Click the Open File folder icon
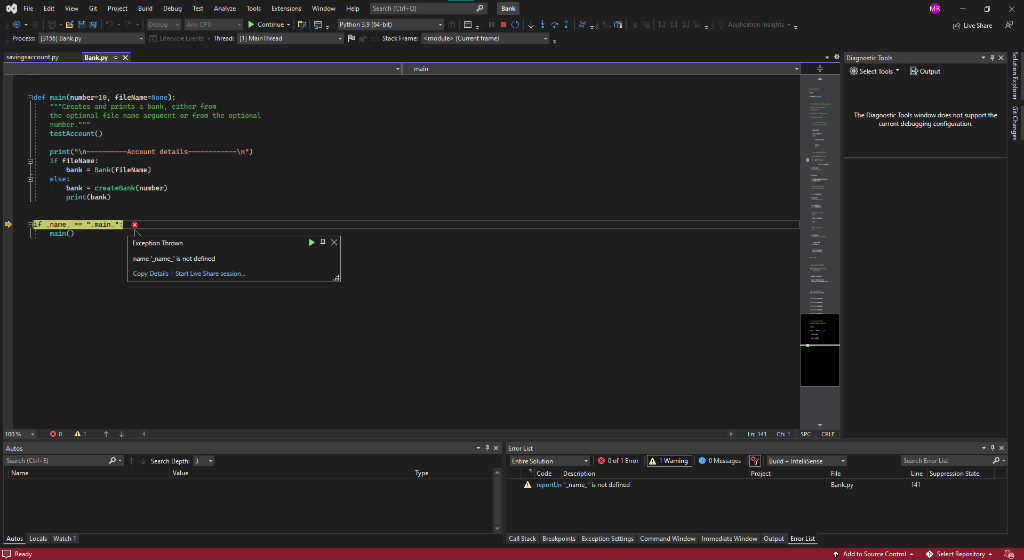Viewport: 1024px width, 560px height. coord(69,25)
